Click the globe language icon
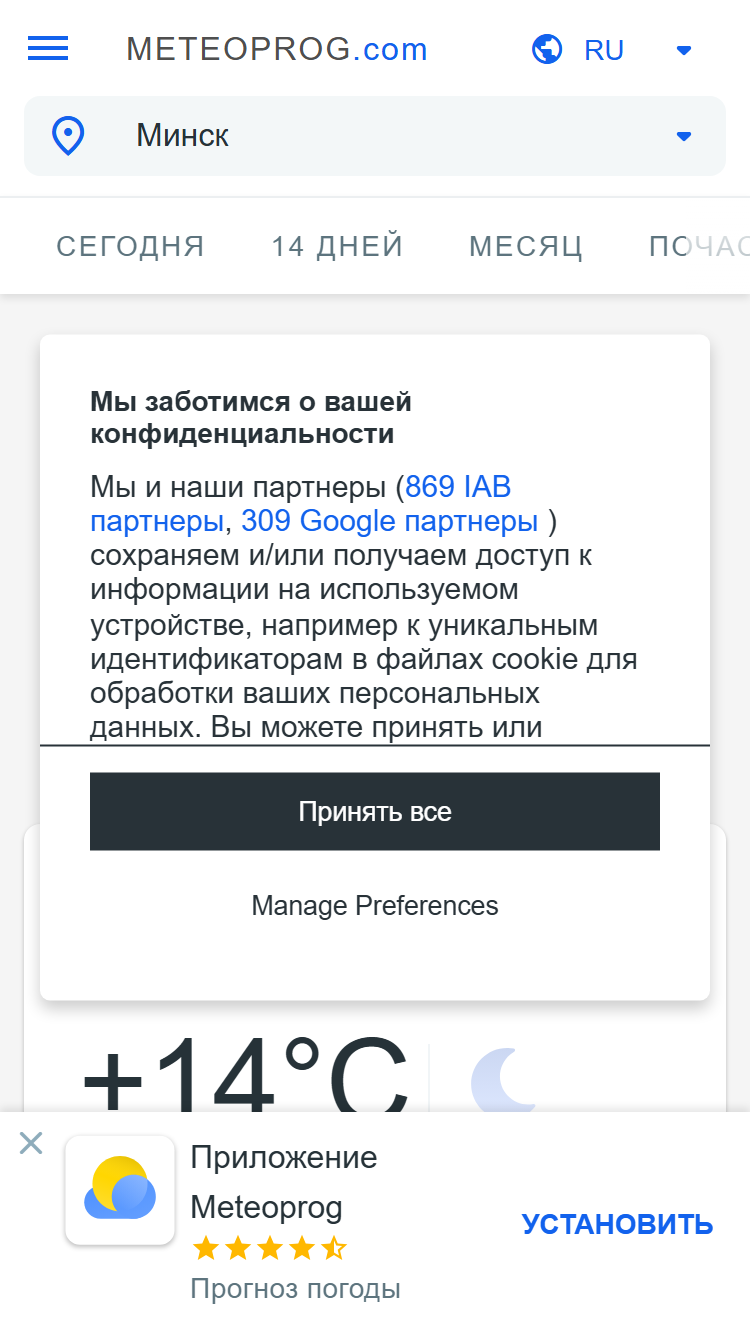Screen dimensions: 750x1334 tap(547, 49)
